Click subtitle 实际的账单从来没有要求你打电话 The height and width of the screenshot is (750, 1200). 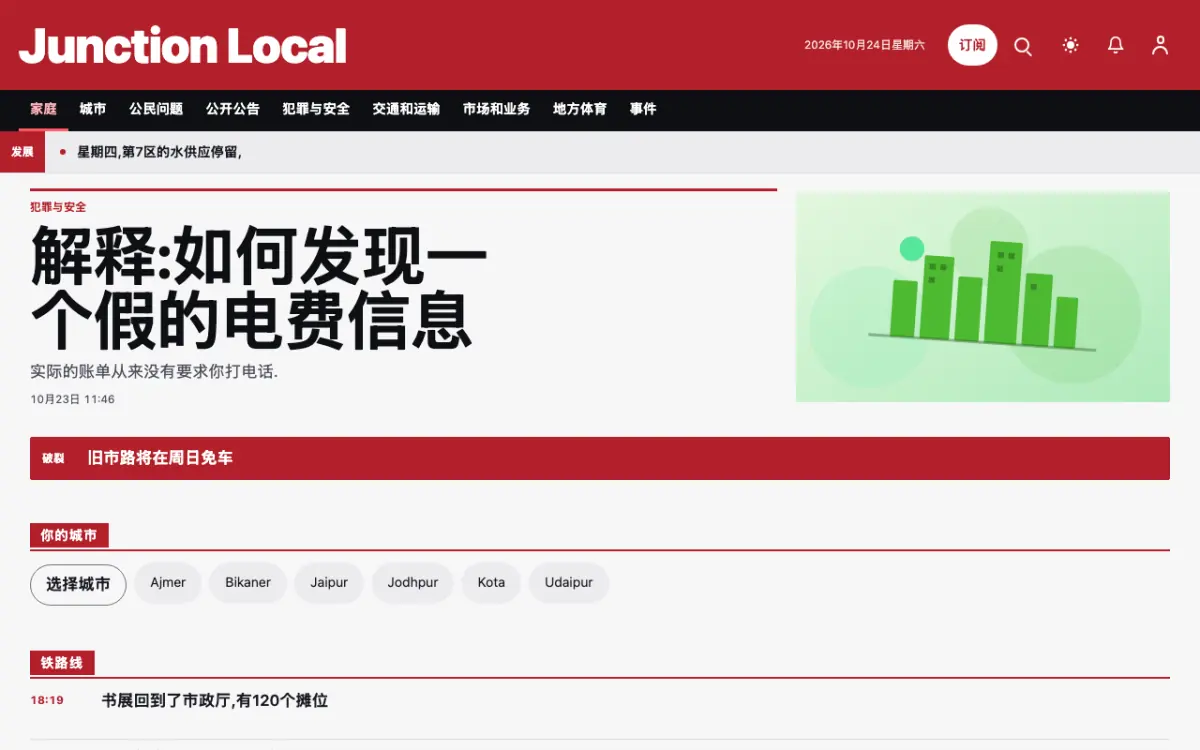pos(154,371)
